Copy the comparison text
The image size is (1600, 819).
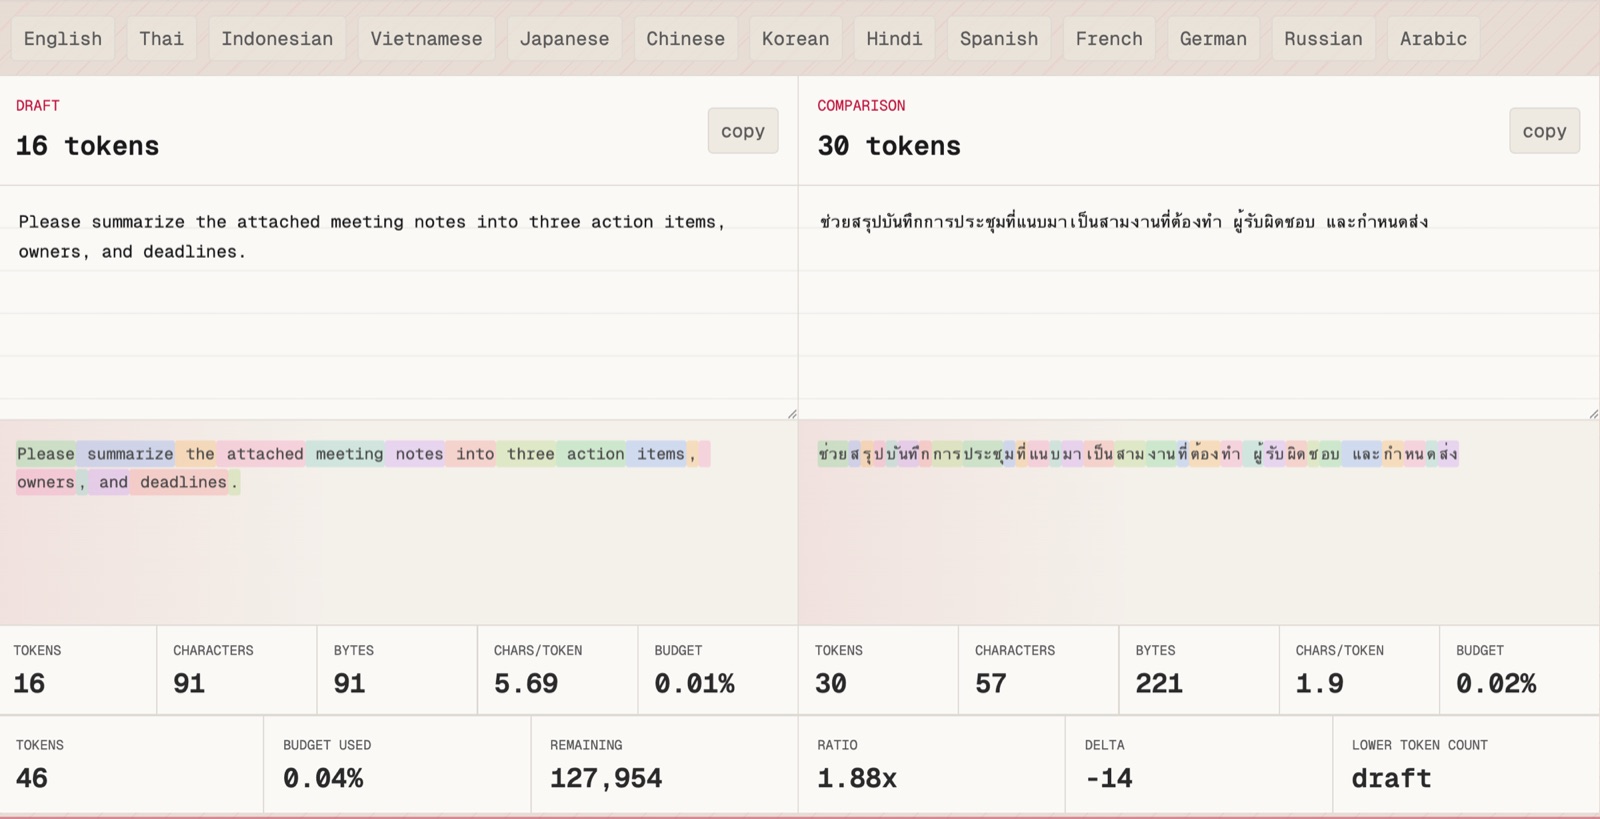point(1544,131)
